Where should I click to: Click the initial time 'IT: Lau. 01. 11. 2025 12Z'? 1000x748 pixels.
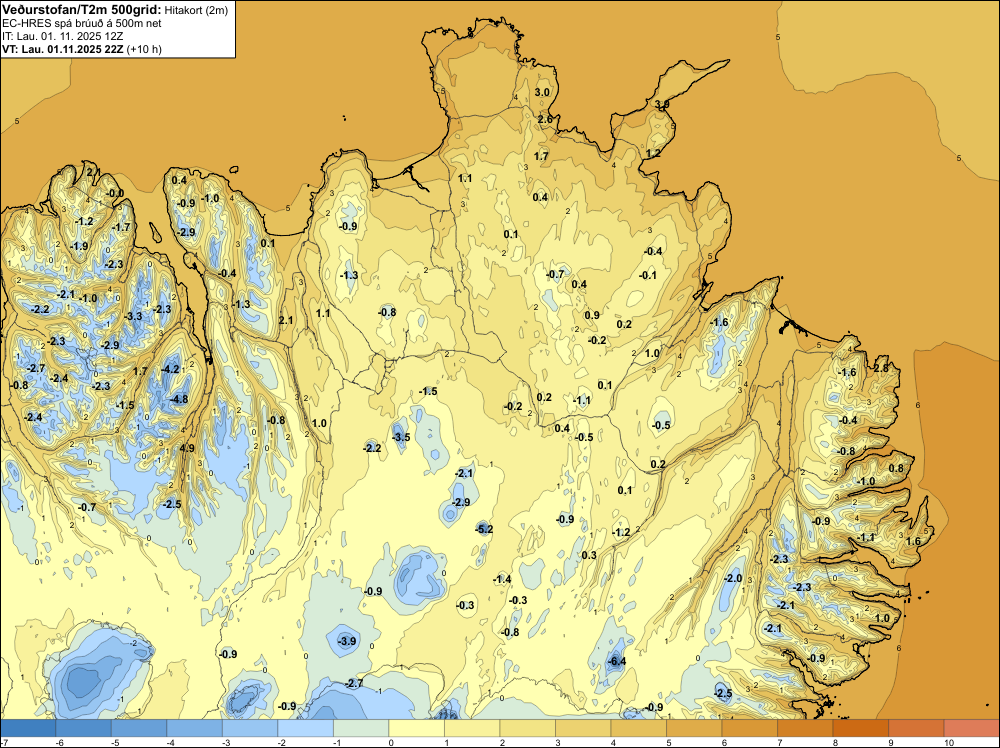pos(62,36)
